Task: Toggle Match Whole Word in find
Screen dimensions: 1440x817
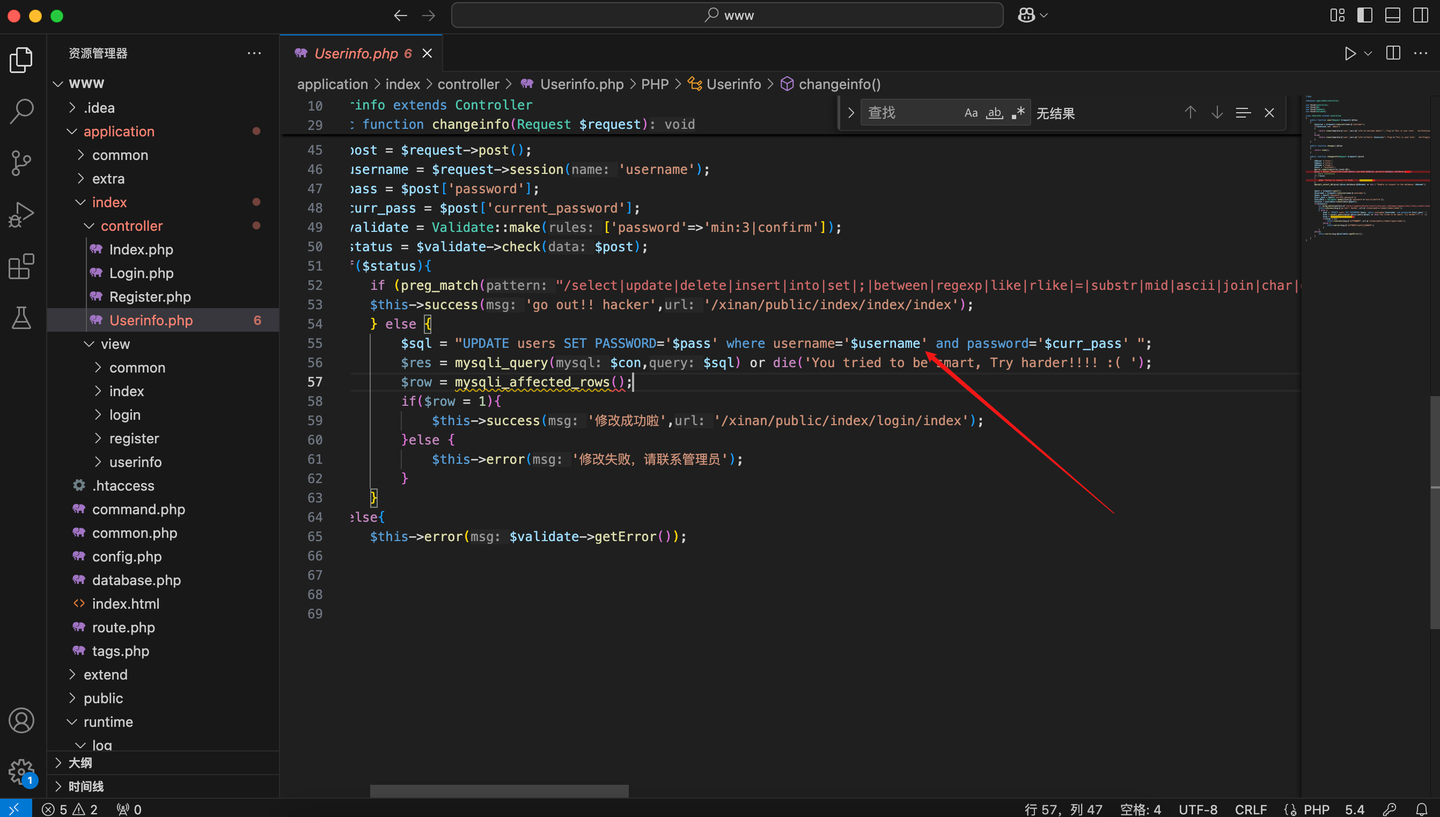Action: pos(994,113)
